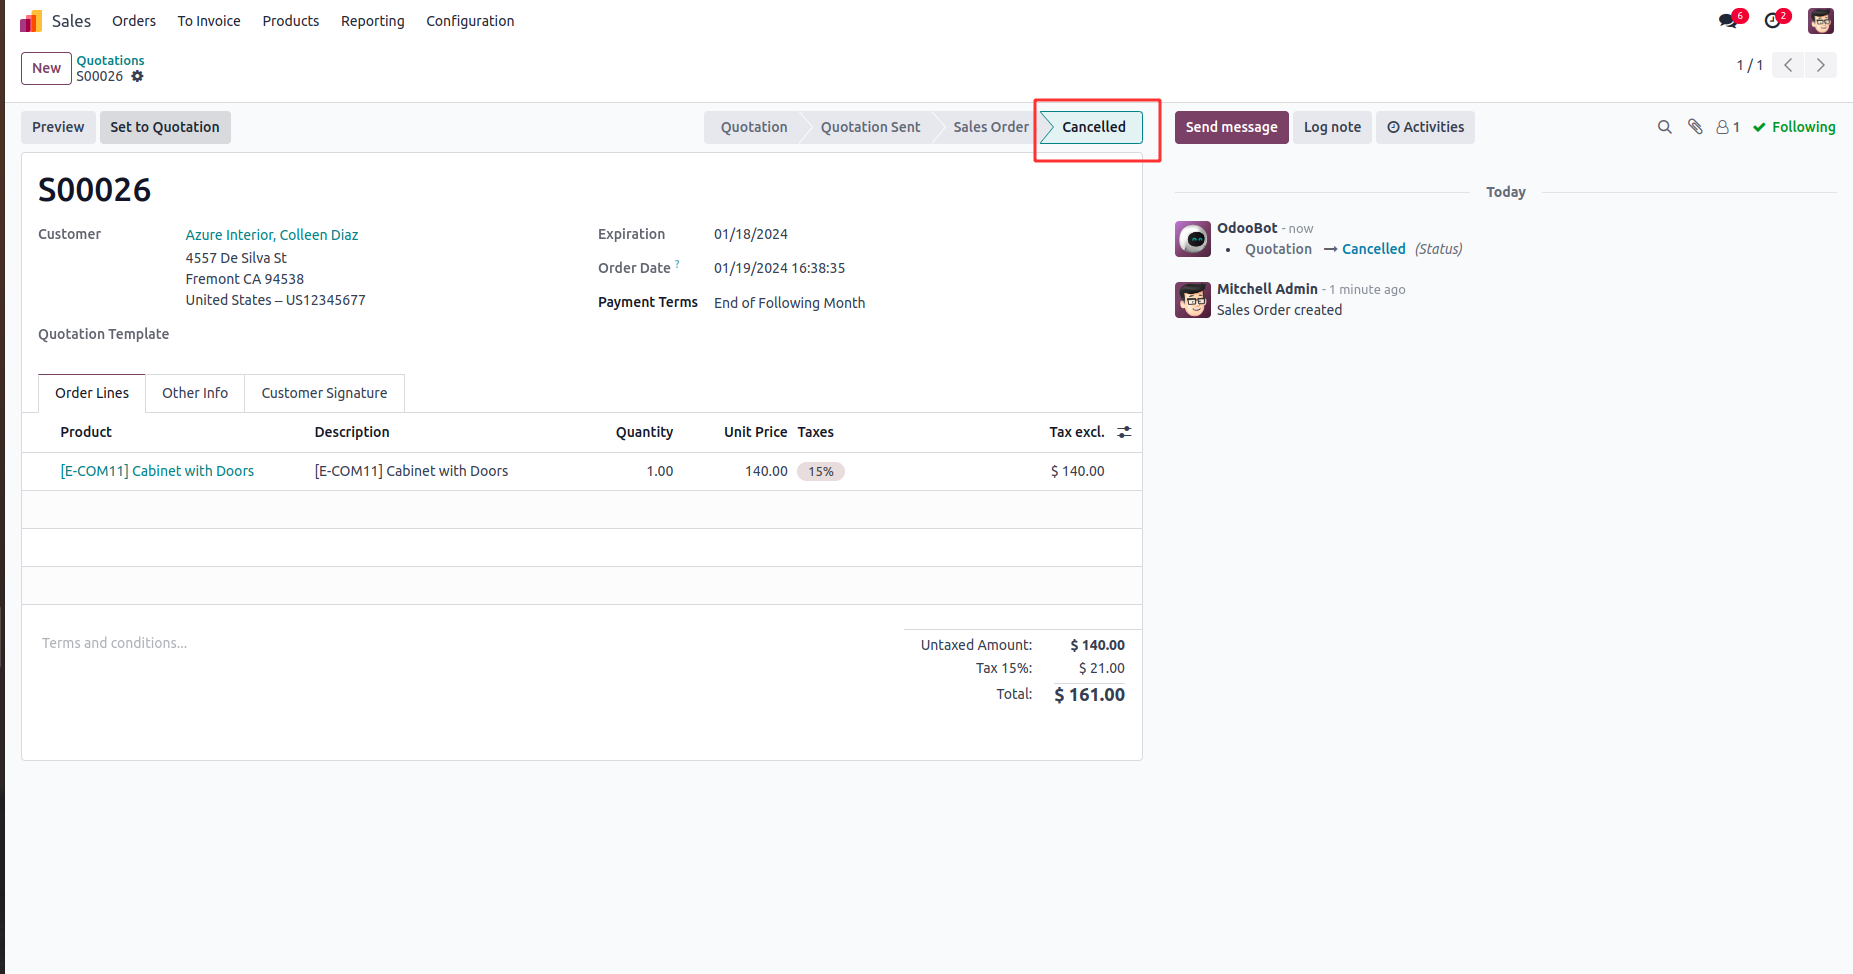1853x974 pixels.
Task: Open the To Invoice menu
Action: coord(209,21)
